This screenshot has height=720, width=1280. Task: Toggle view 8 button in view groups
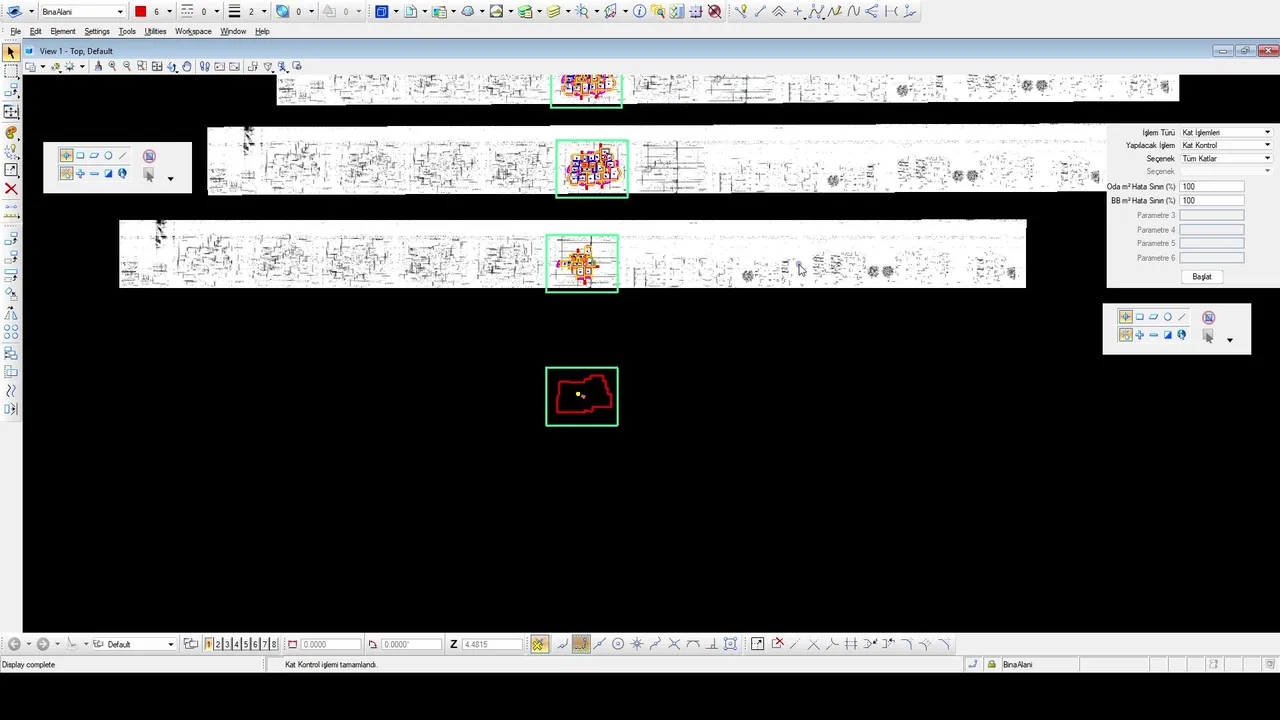pos(274,644)
